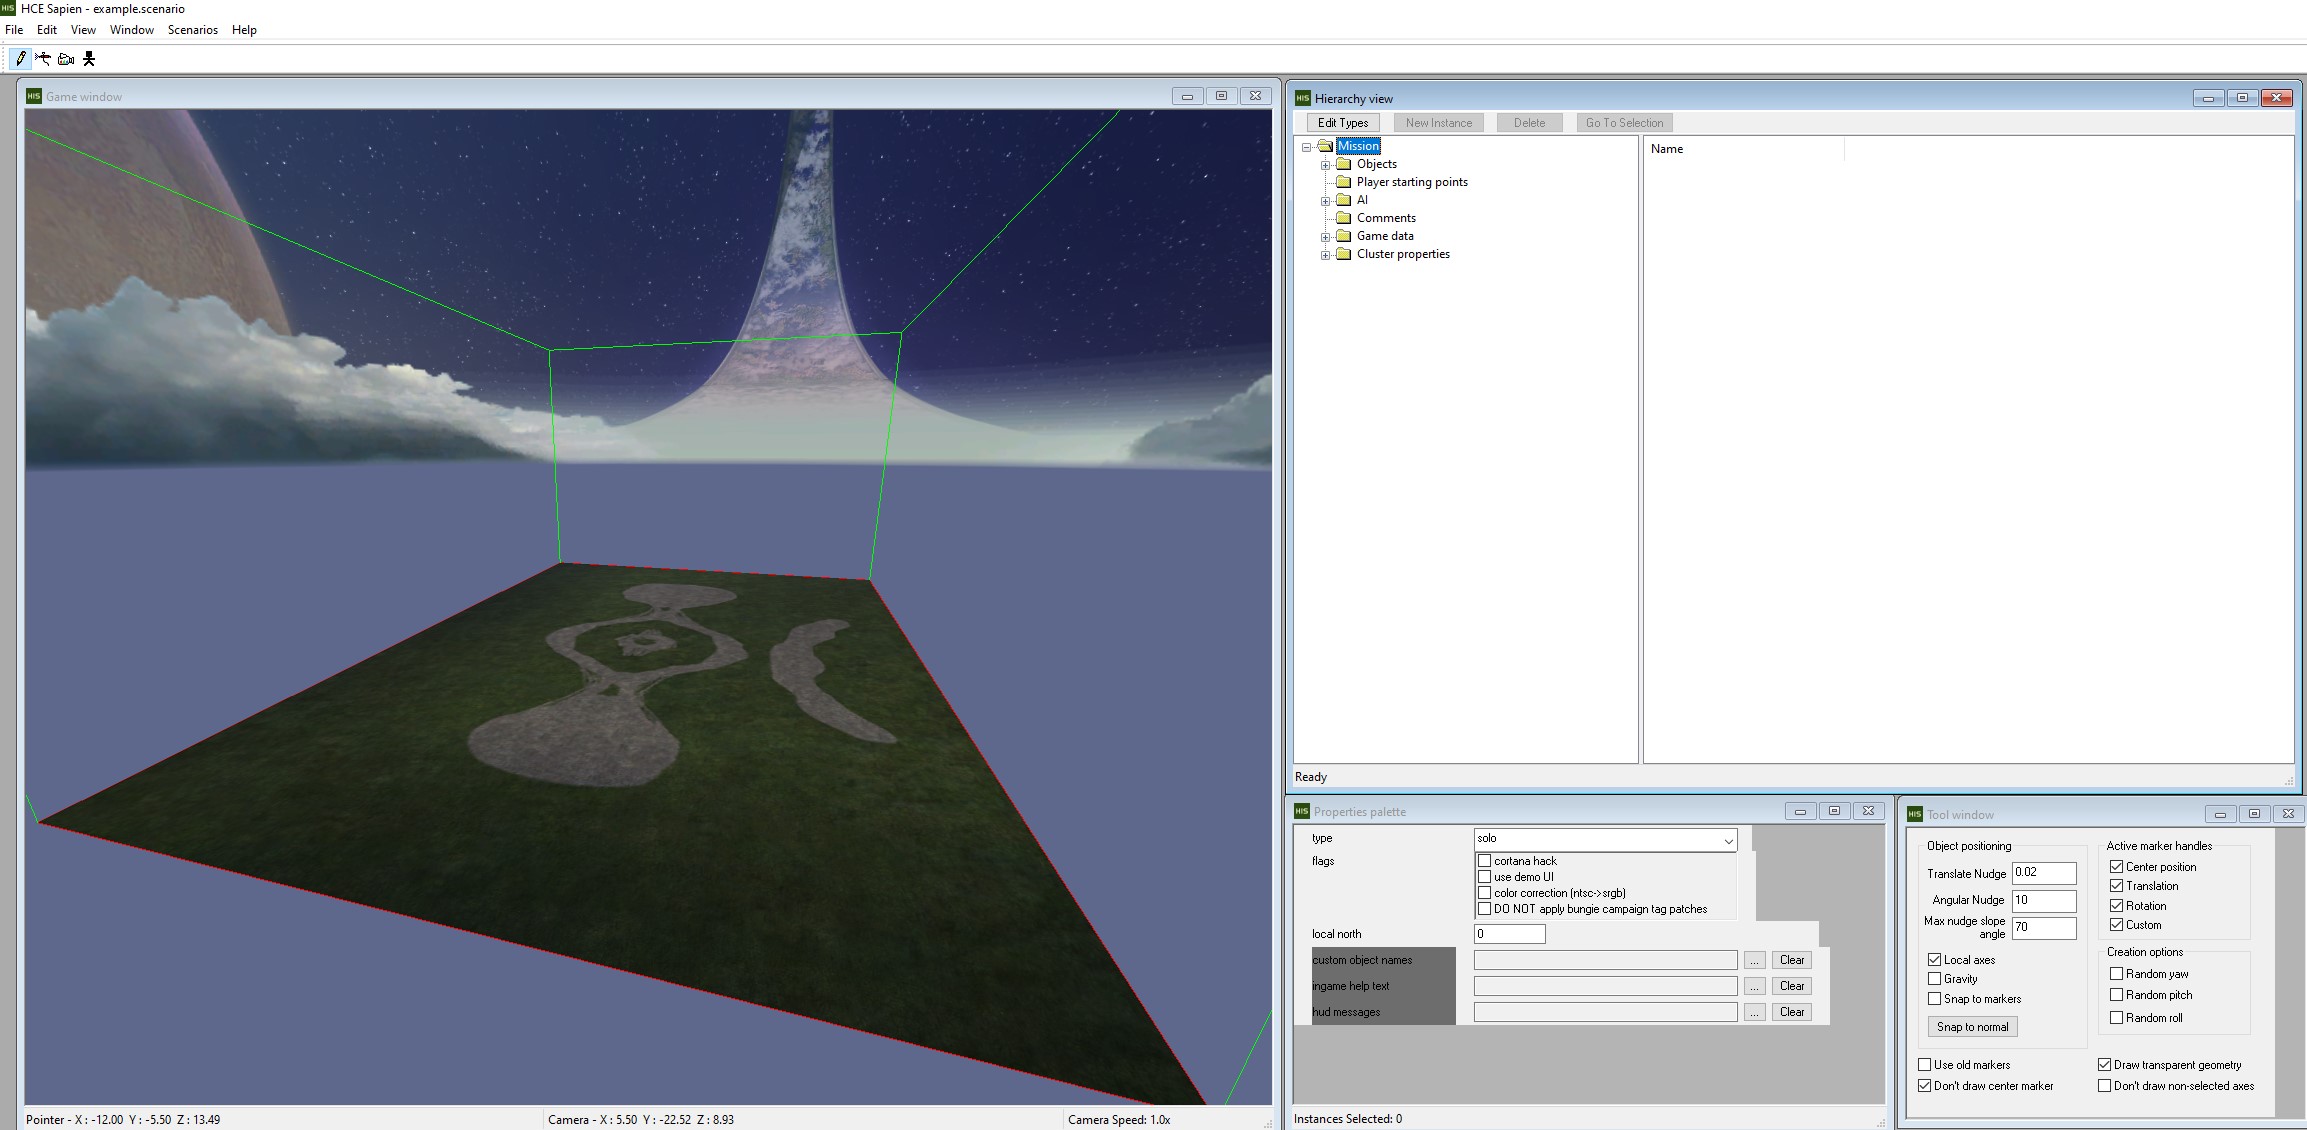Click the AI folder icon

(1344, 200)
